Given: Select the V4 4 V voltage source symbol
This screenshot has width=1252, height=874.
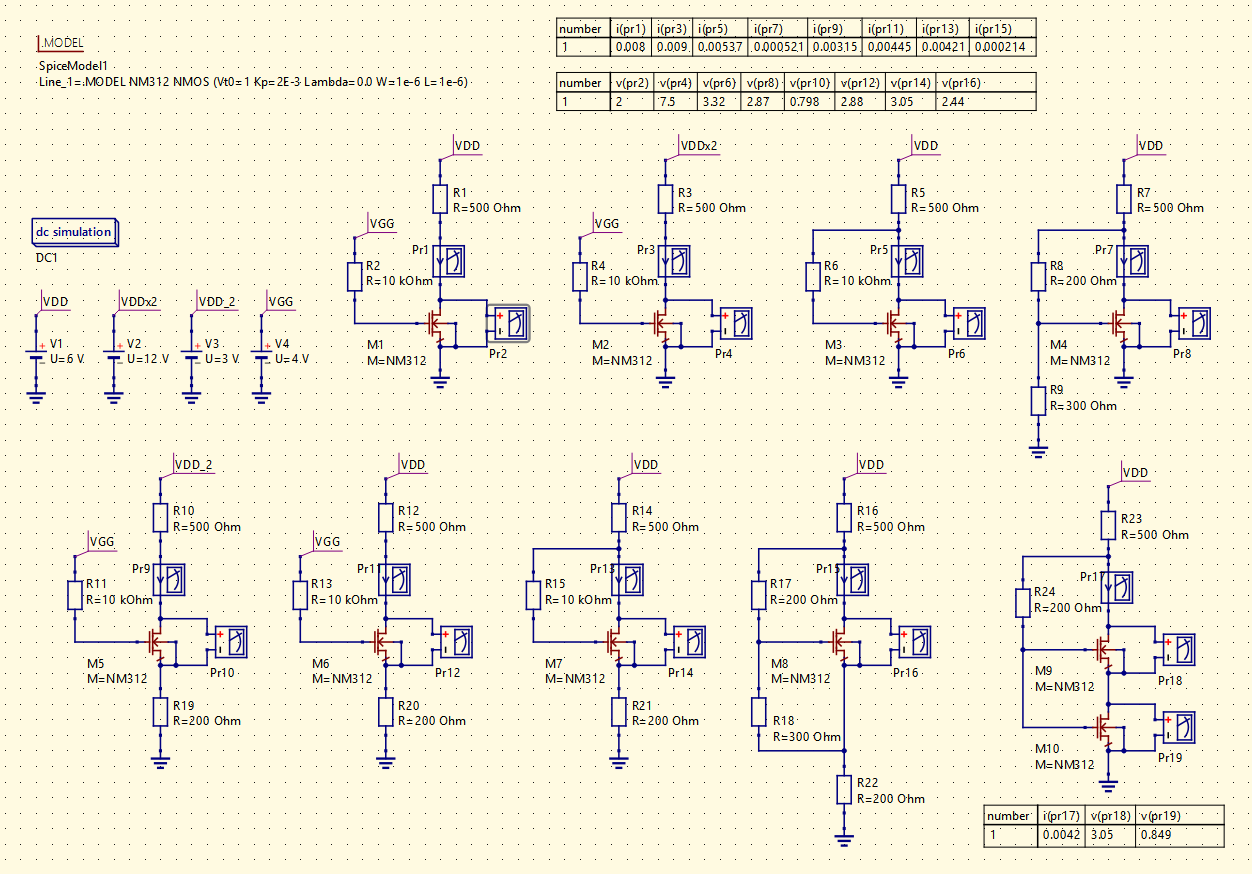Looking at the screenshot, I should click(262, 357).
